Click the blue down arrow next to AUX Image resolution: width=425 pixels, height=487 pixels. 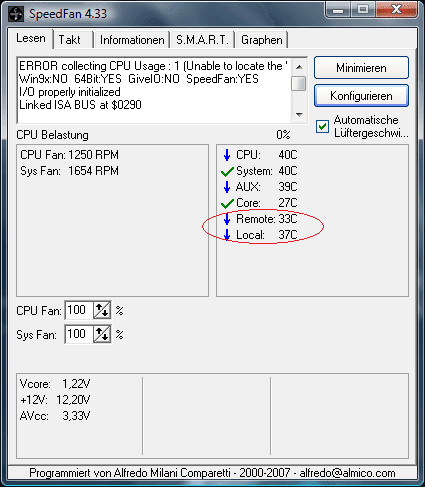[x=227, y=187]
